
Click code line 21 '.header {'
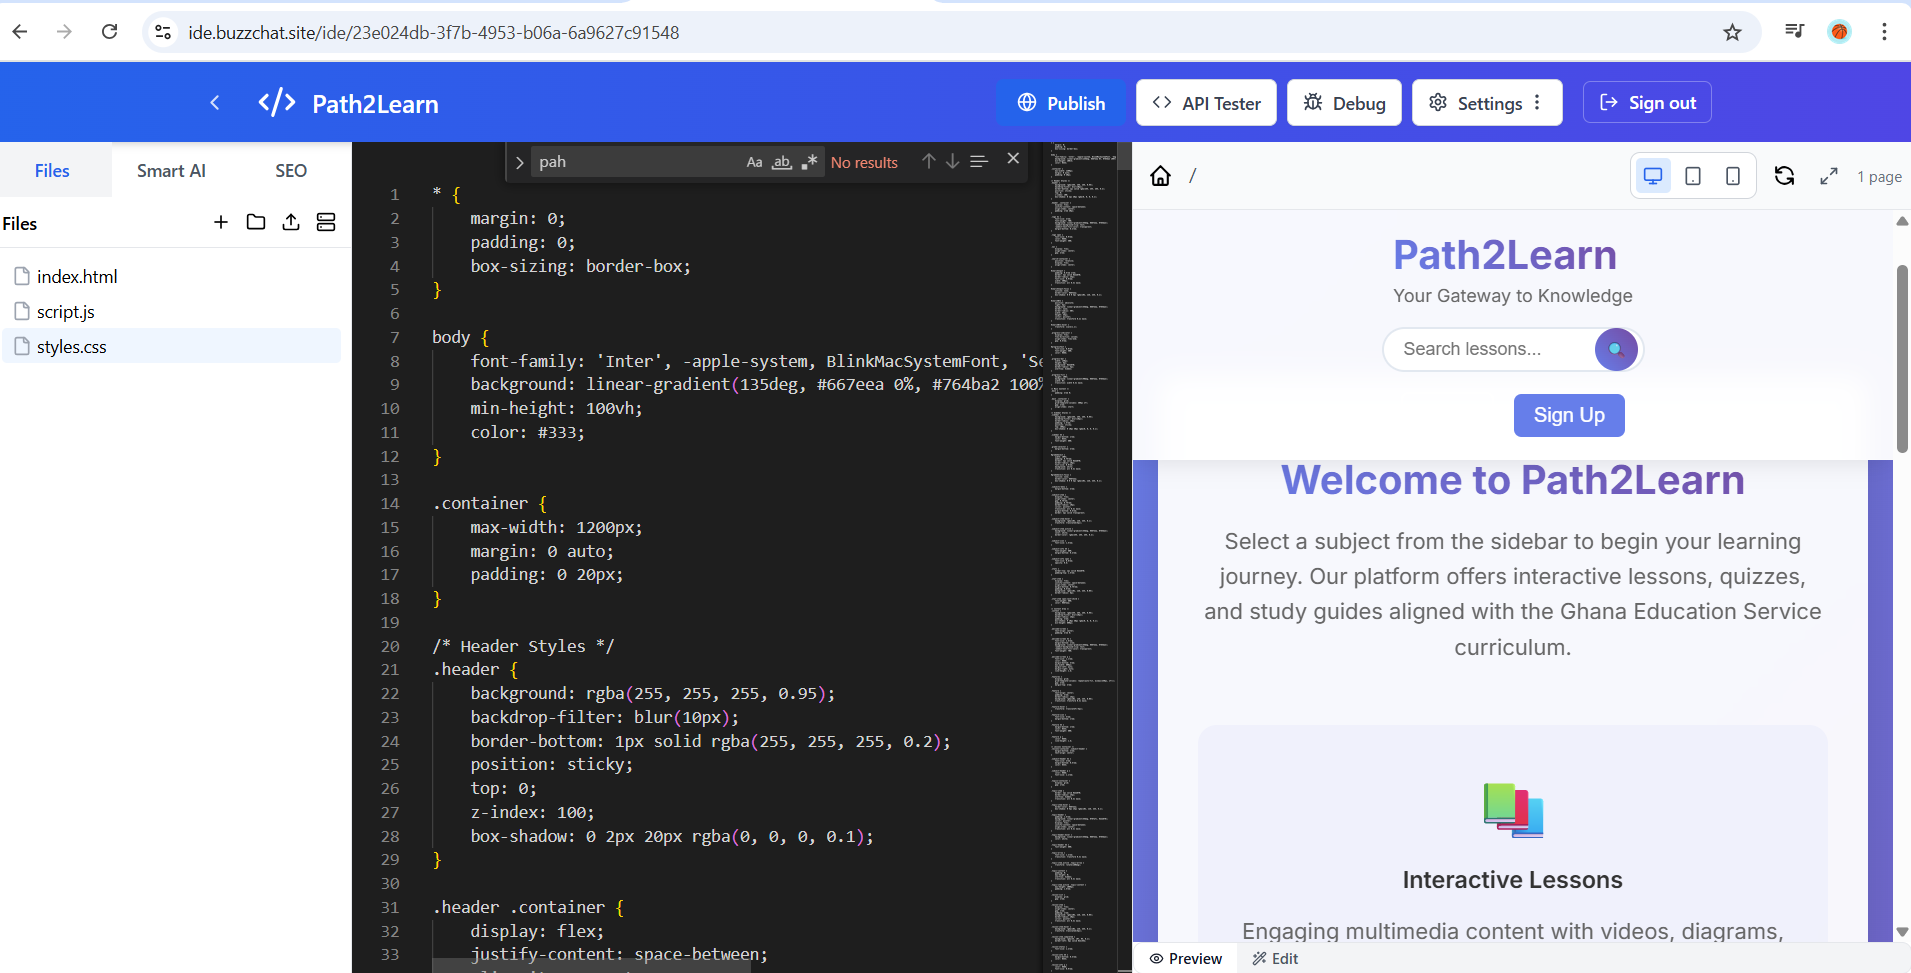tap(475, 670)
